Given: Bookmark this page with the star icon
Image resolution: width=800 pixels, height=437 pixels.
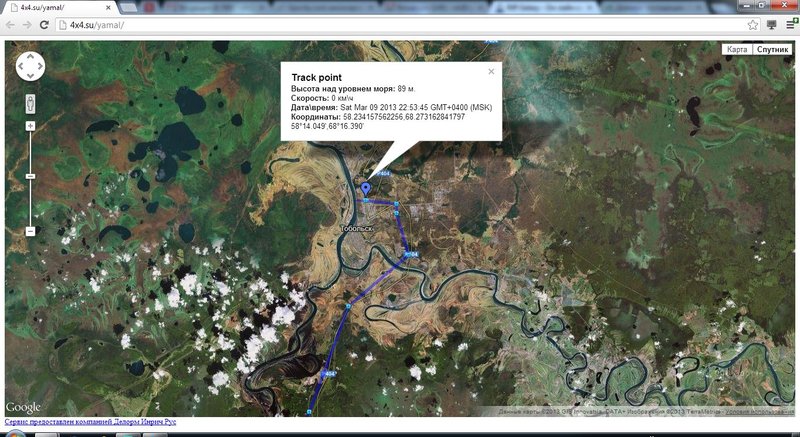Looking at the screenshot, I should 752,24.
